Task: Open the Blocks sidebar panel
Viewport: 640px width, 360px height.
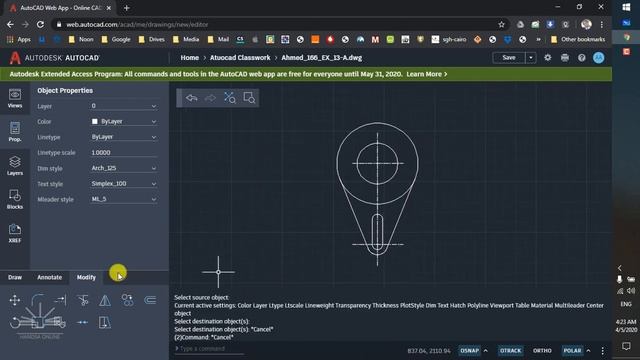Action: [x=15, y=200]
